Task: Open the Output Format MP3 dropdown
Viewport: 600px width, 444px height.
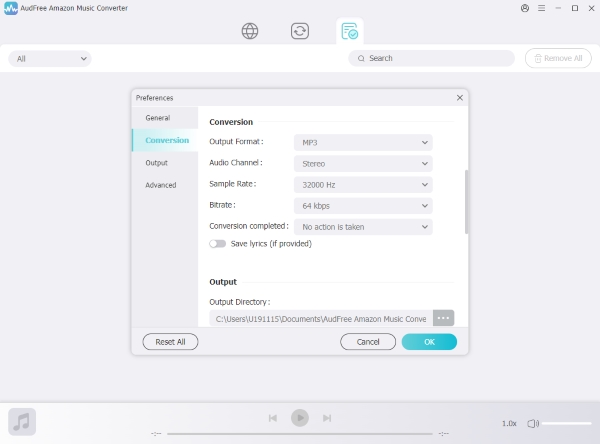Action: pos(363,142)
